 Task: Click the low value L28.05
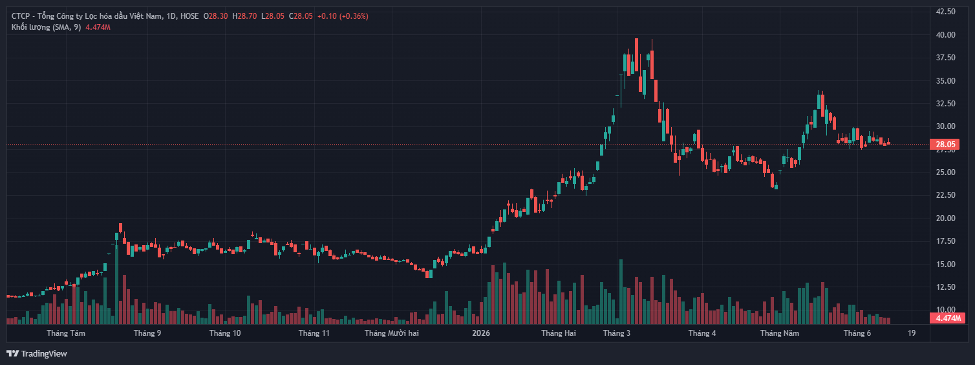coord(272,16)
